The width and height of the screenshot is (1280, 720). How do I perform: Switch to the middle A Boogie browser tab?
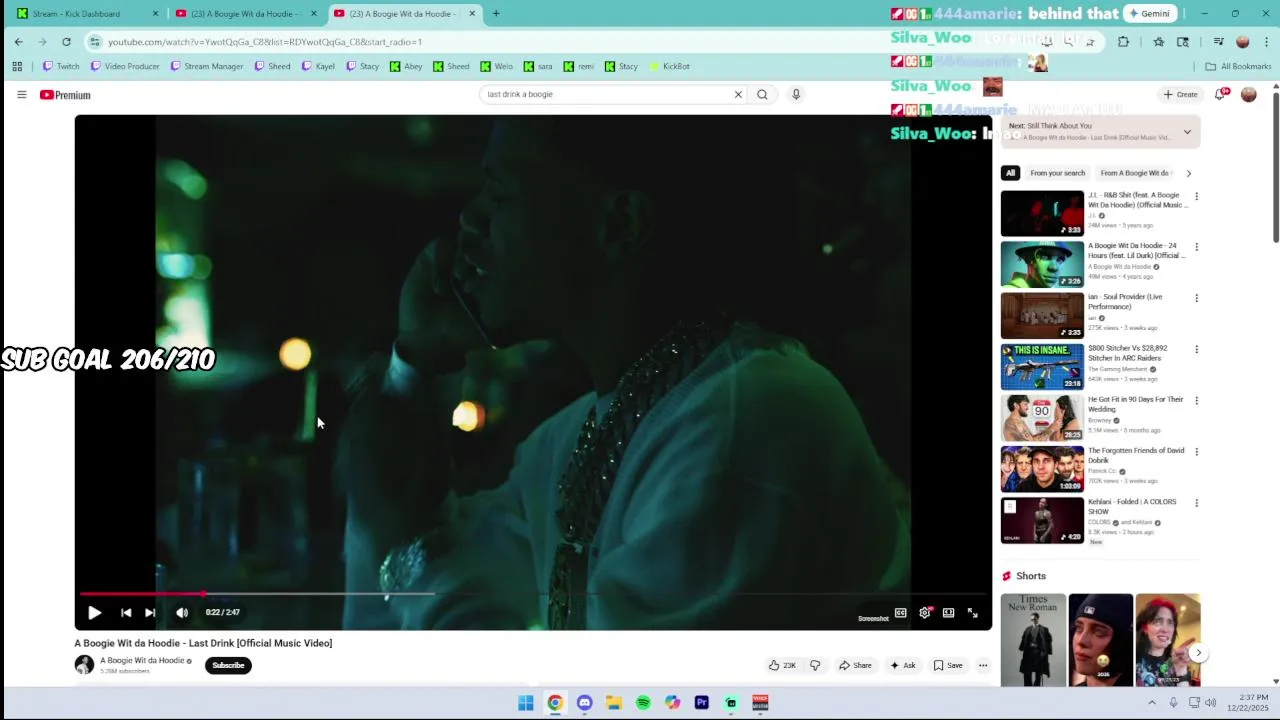246,14
